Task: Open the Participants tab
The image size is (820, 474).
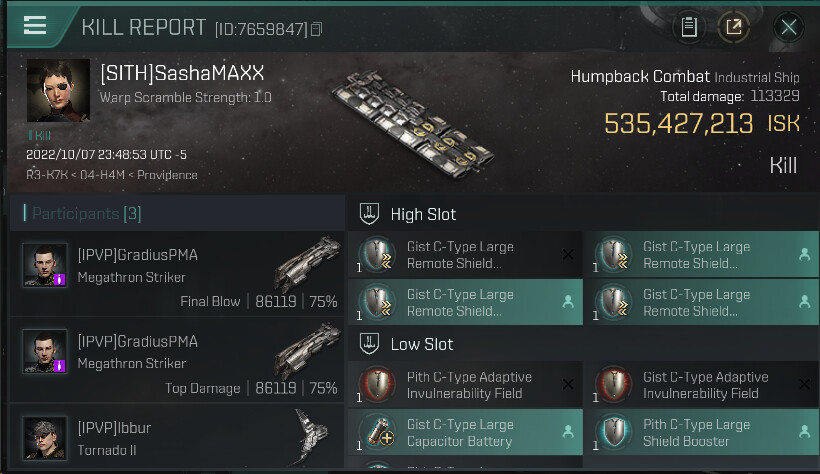Action: (x=81, y=213)
